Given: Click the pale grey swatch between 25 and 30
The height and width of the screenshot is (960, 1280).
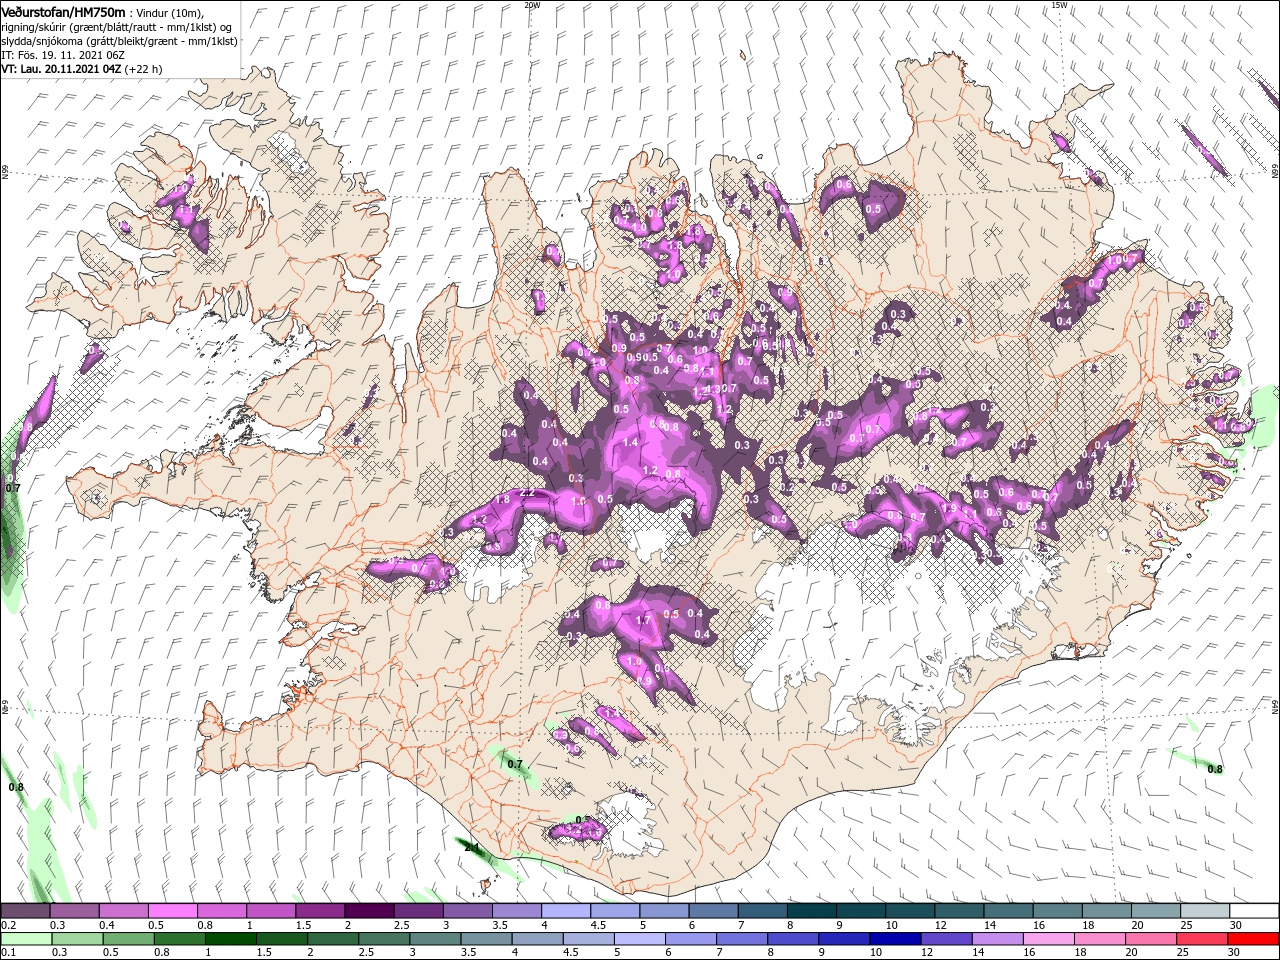Looking at the screenshot, I should pos(1204,911).
